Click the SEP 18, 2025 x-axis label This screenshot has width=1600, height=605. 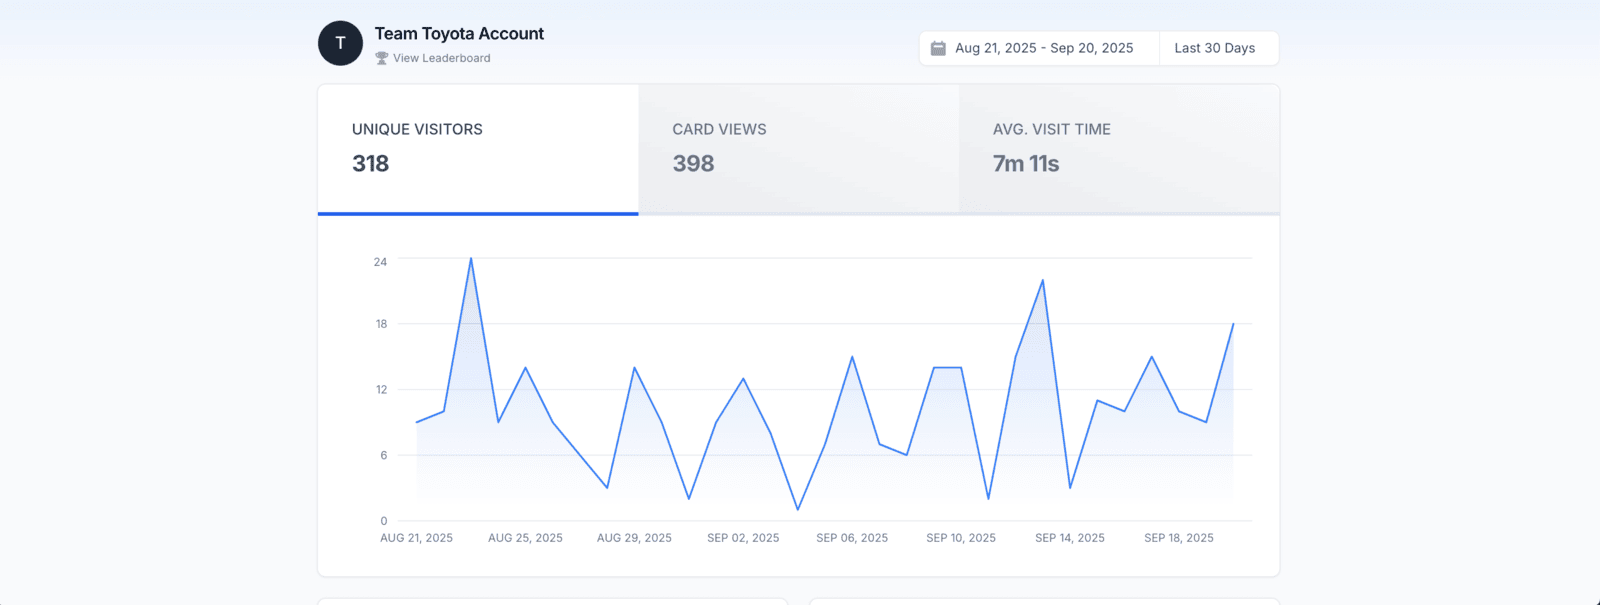coord(1179,538)
